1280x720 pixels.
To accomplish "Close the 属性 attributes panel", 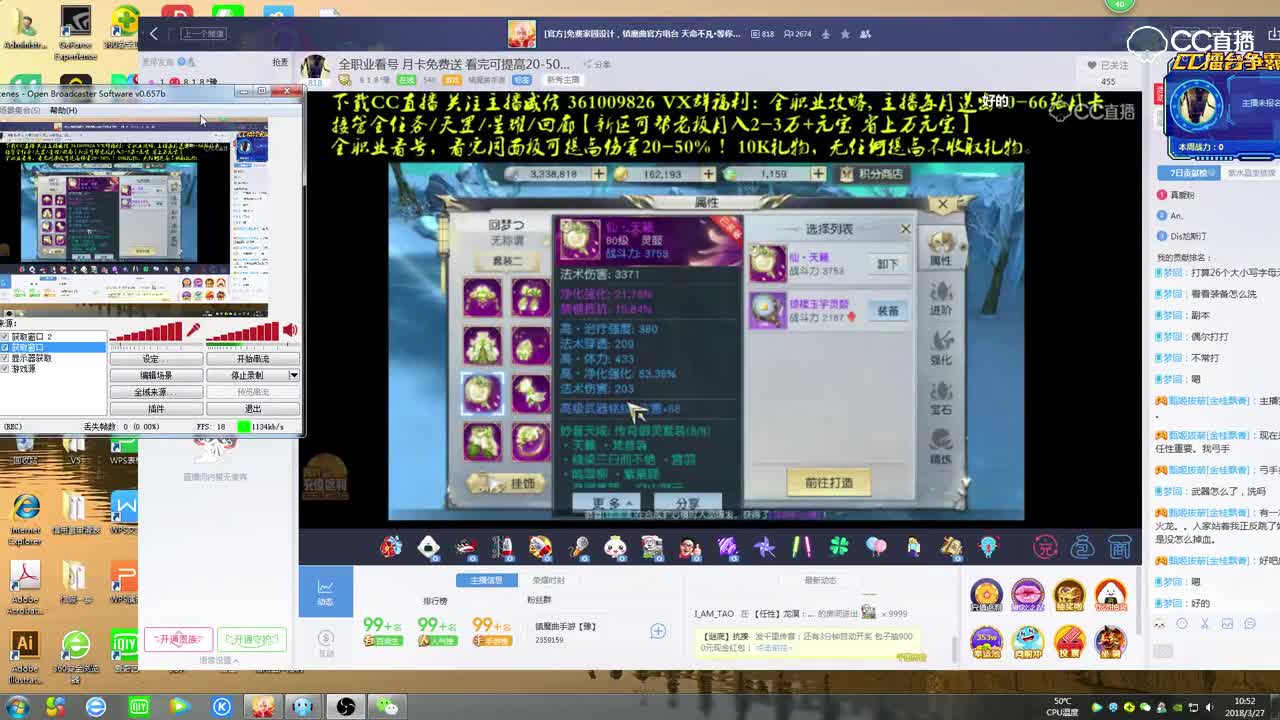I will point(942,204).
